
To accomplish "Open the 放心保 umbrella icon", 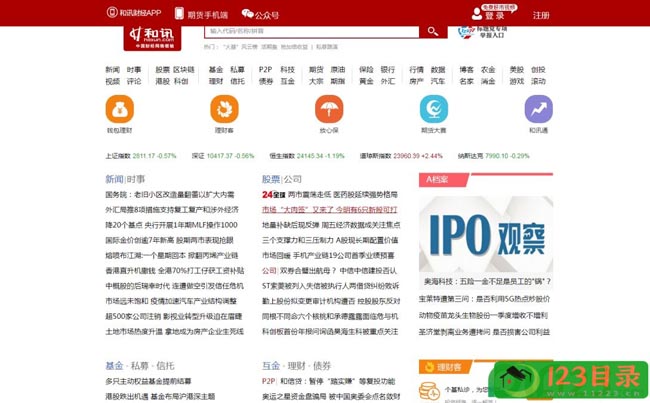I will (329, 109).
